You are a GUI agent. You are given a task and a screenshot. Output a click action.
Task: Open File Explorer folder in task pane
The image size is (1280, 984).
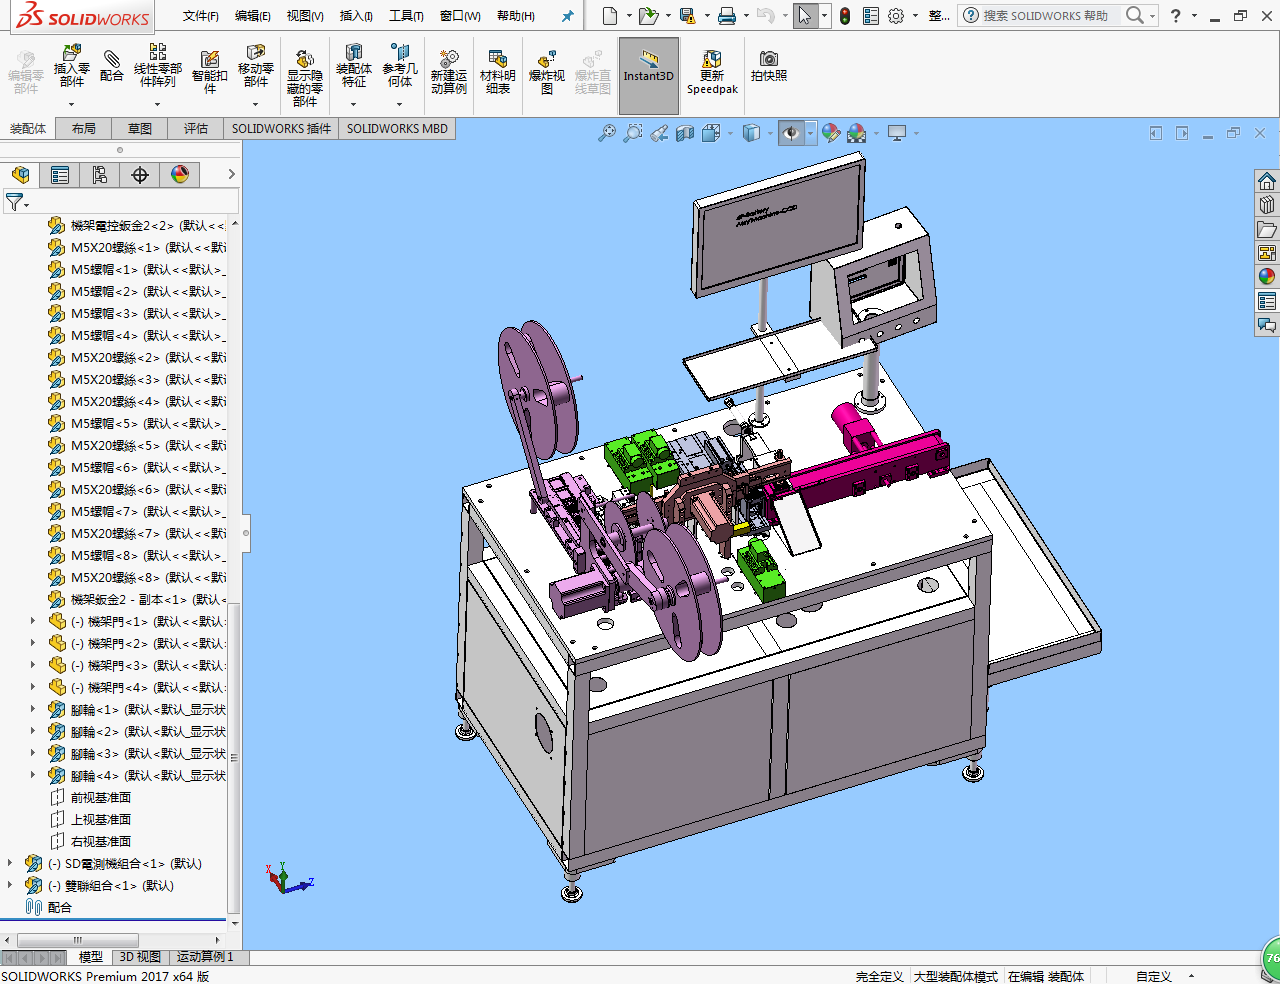click(x=1267, y=229)
